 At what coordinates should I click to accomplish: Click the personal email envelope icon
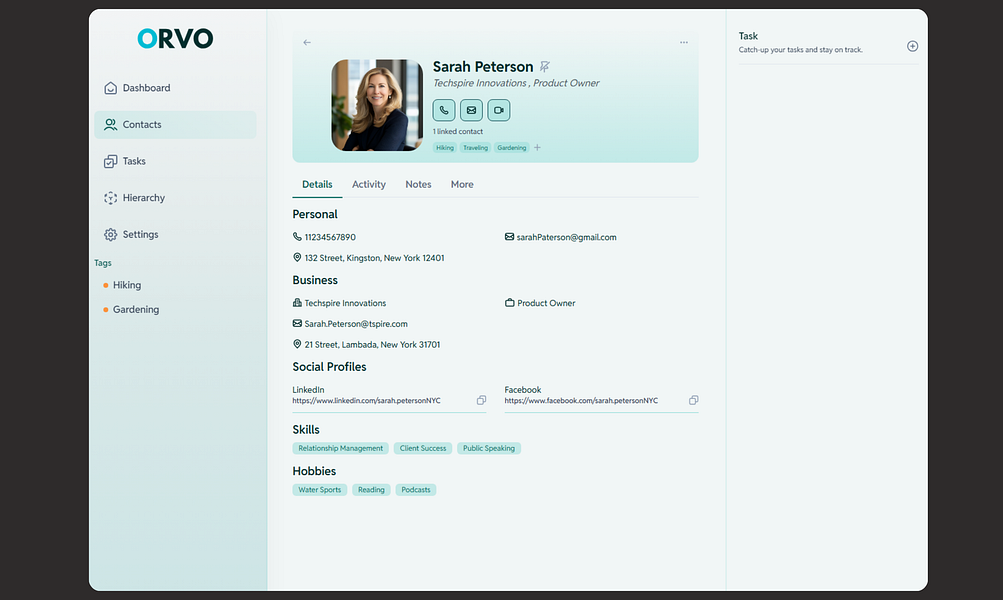[x=509, y=237]
